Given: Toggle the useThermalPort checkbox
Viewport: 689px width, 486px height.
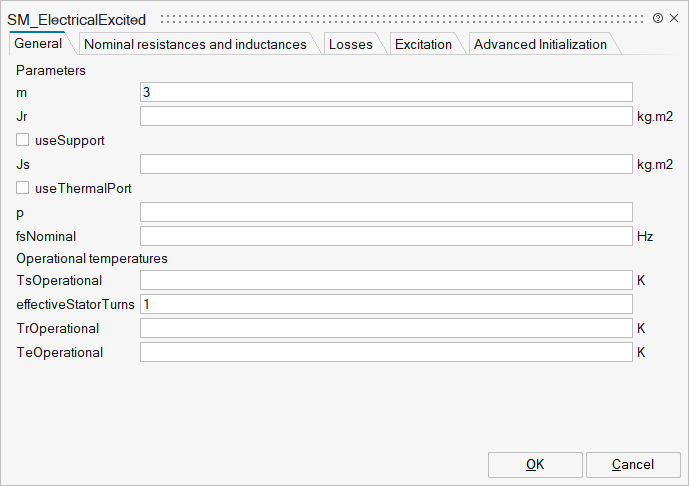Looking at the screenshot, I should tap(23, 188).
